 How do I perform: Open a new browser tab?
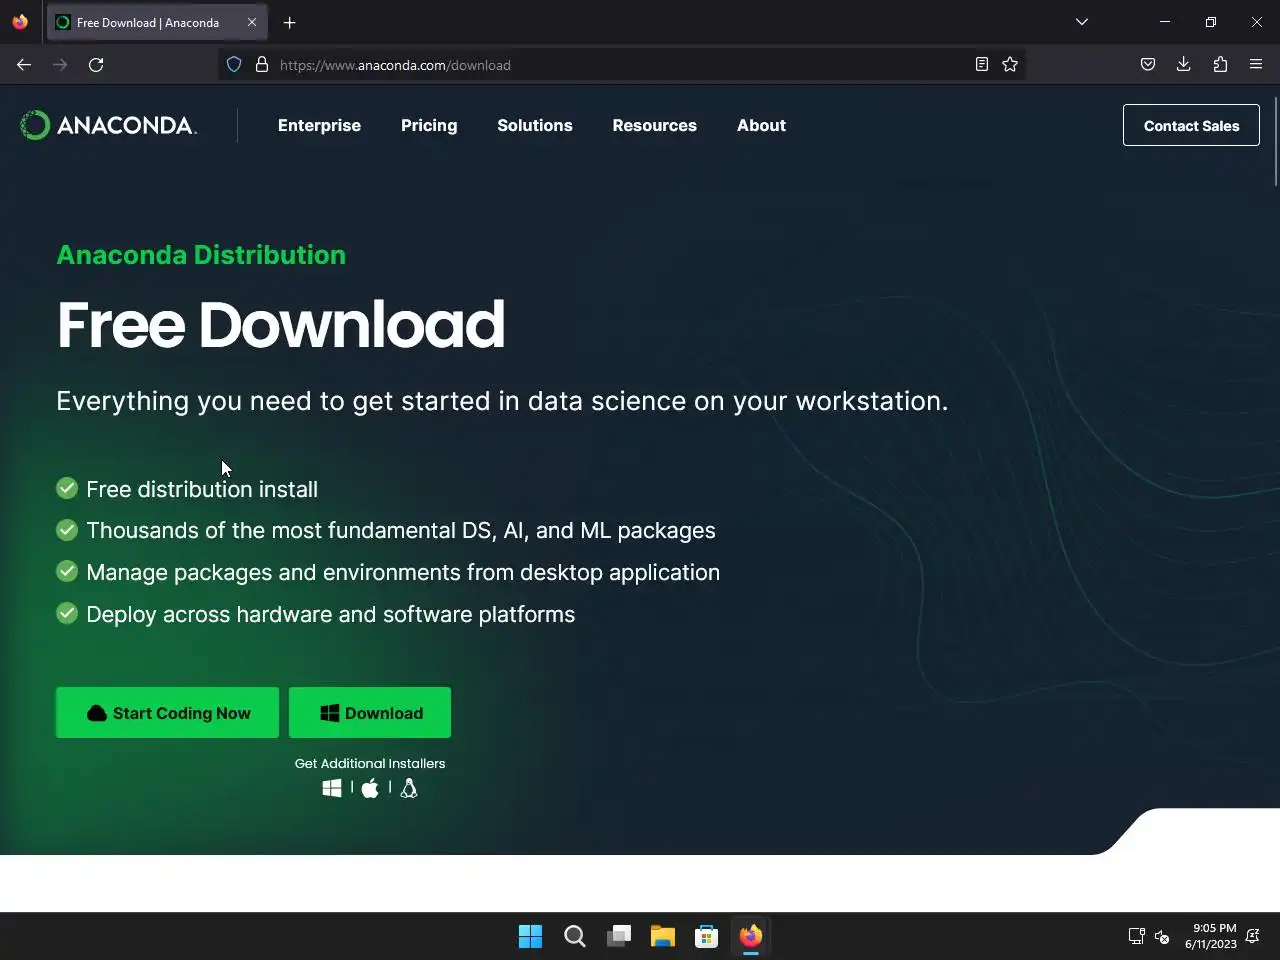click(290, 22)
